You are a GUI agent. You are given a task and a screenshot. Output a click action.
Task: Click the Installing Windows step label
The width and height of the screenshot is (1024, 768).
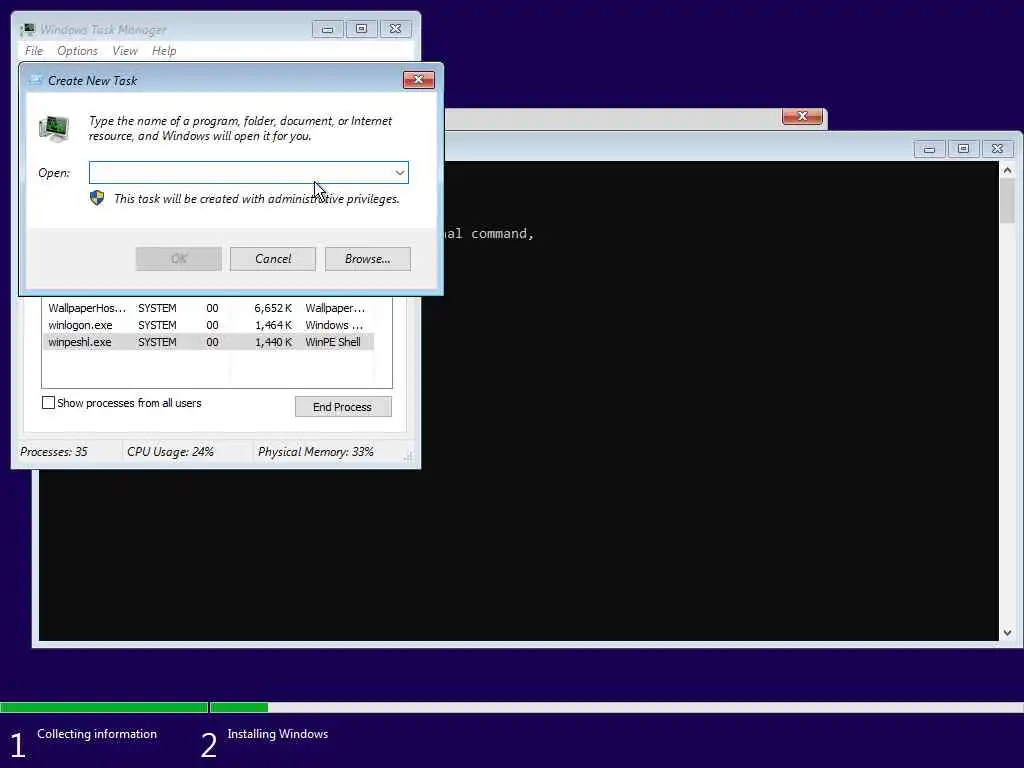(278, 734)
